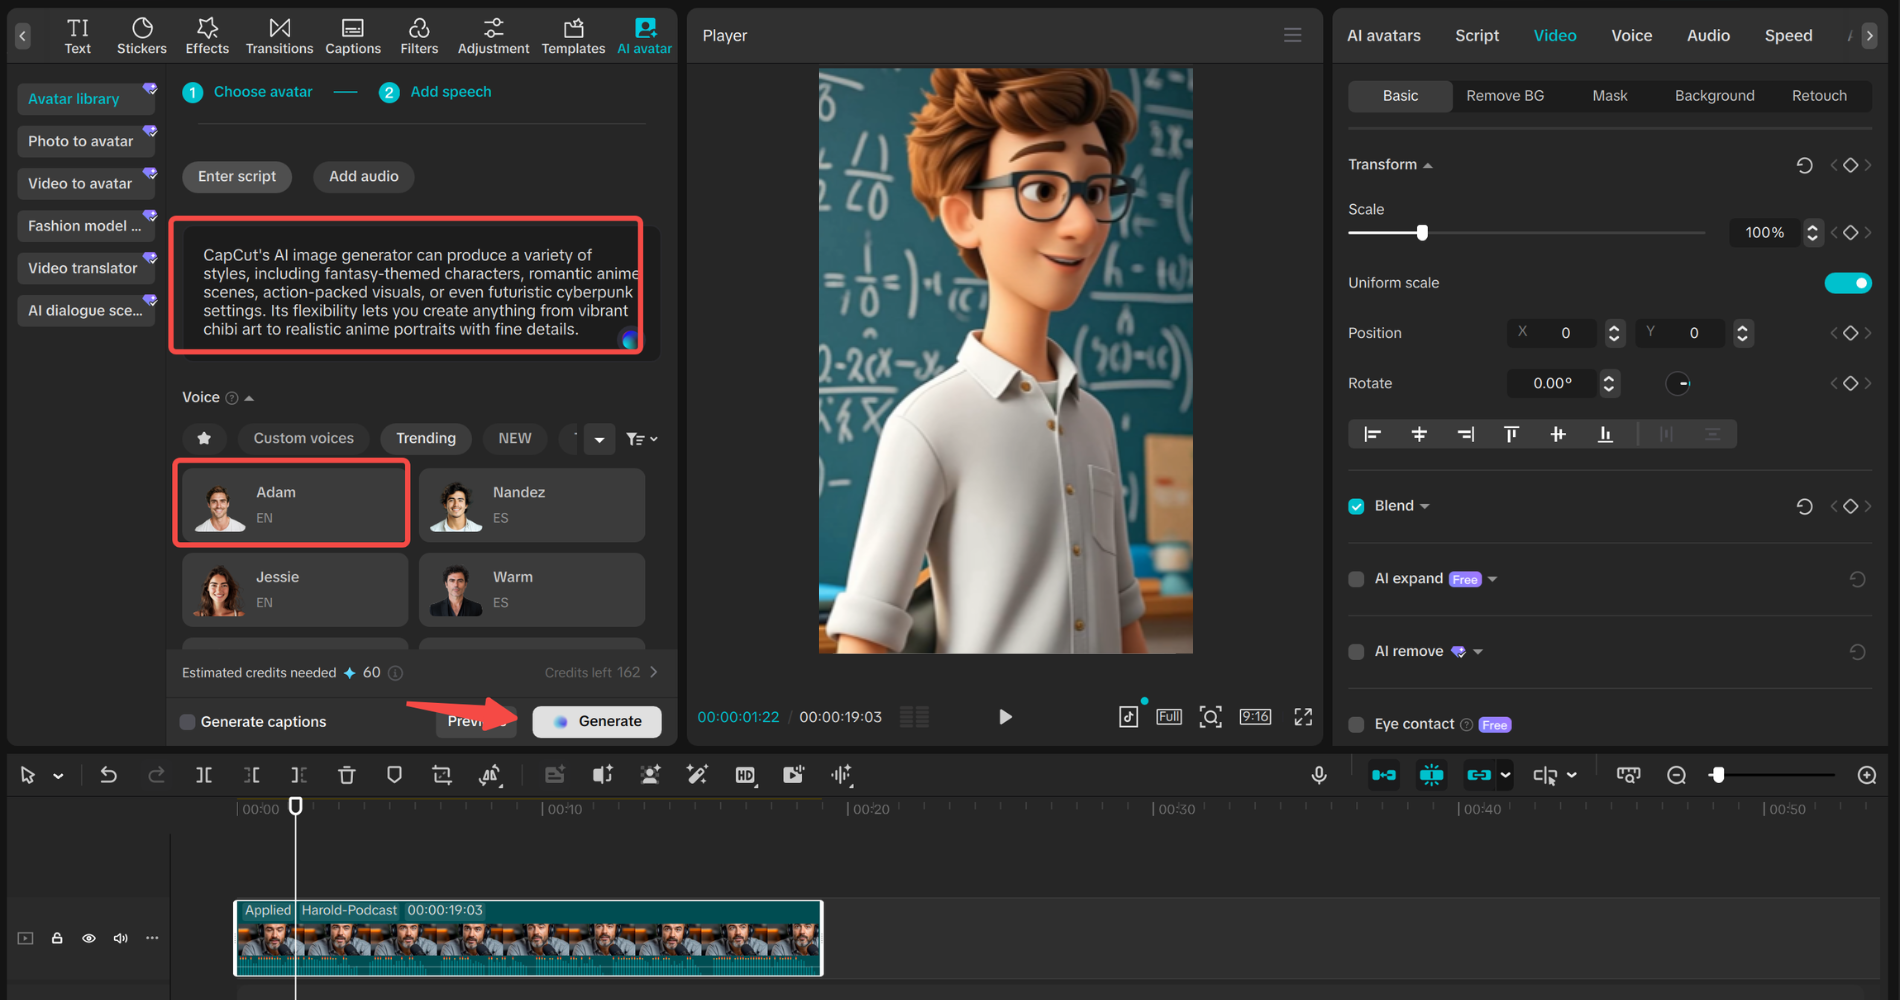Click the Enter script button

pyautogui.click(x=237, y=176)
